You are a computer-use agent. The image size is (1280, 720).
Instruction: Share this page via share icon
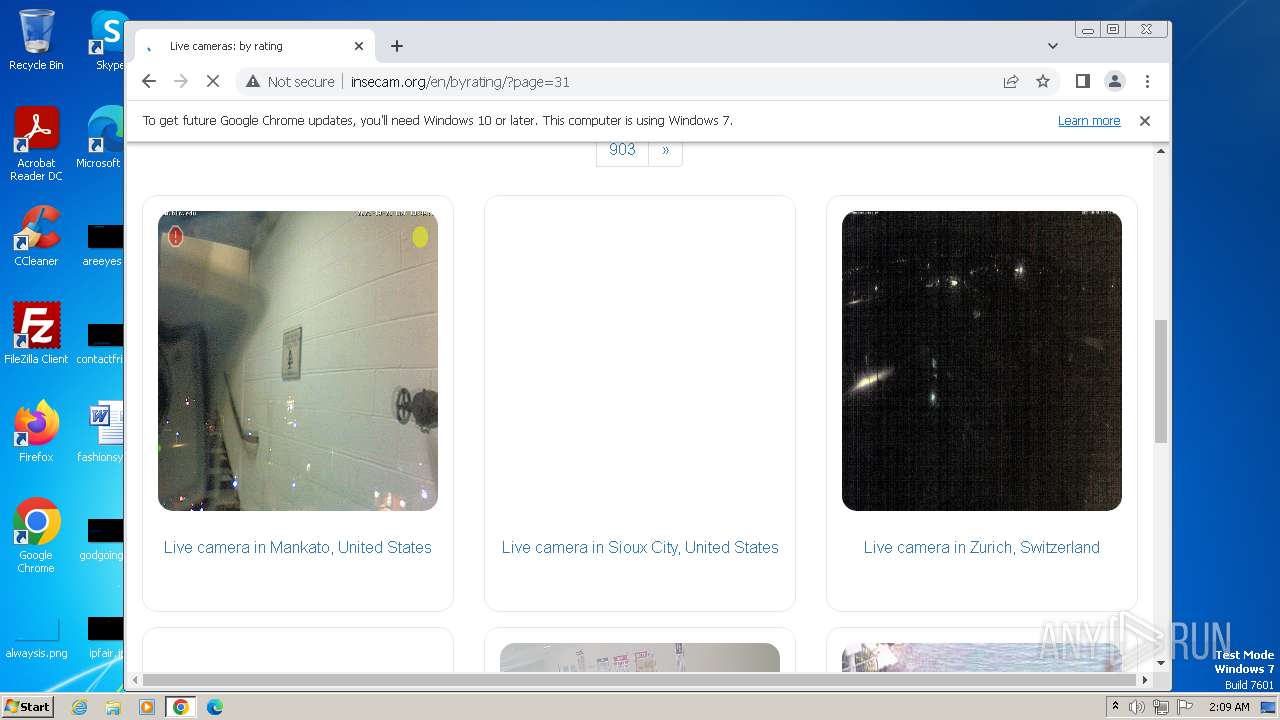click(1011, 81)
